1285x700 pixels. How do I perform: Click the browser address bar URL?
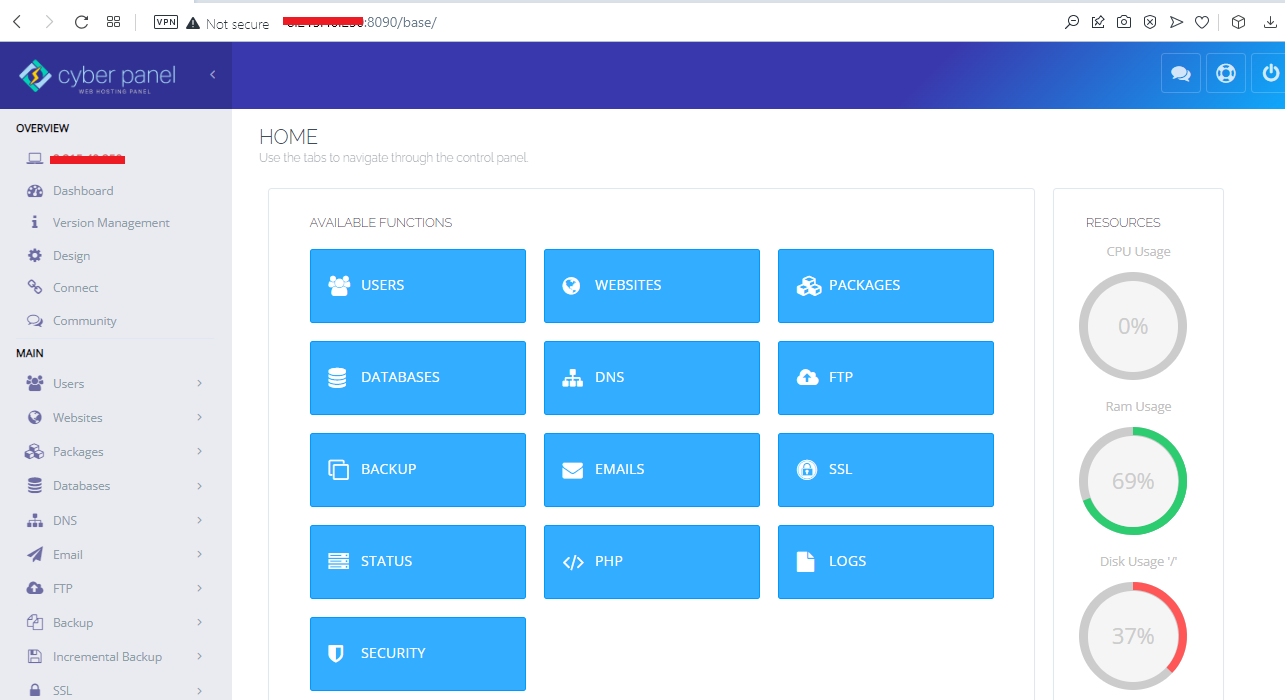pyautogui.click(x=360, y=22)
